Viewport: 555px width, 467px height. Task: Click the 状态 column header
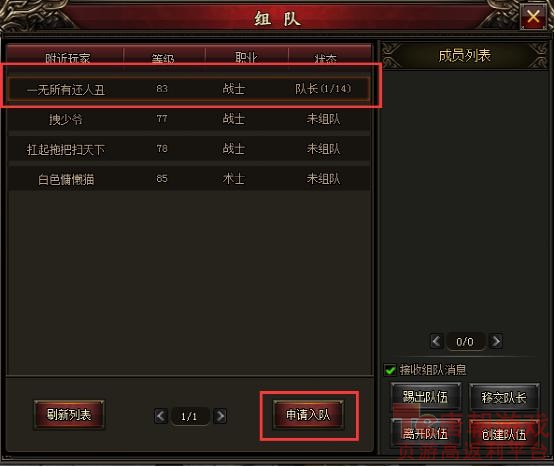click(326, 57)
